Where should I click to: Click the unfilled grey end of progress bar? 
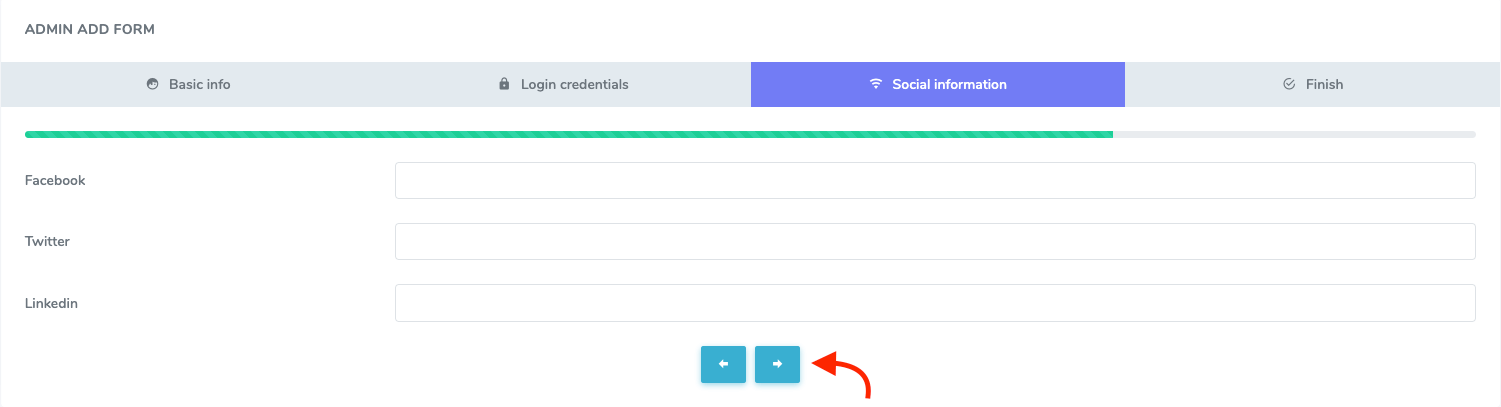[1294, 134]
